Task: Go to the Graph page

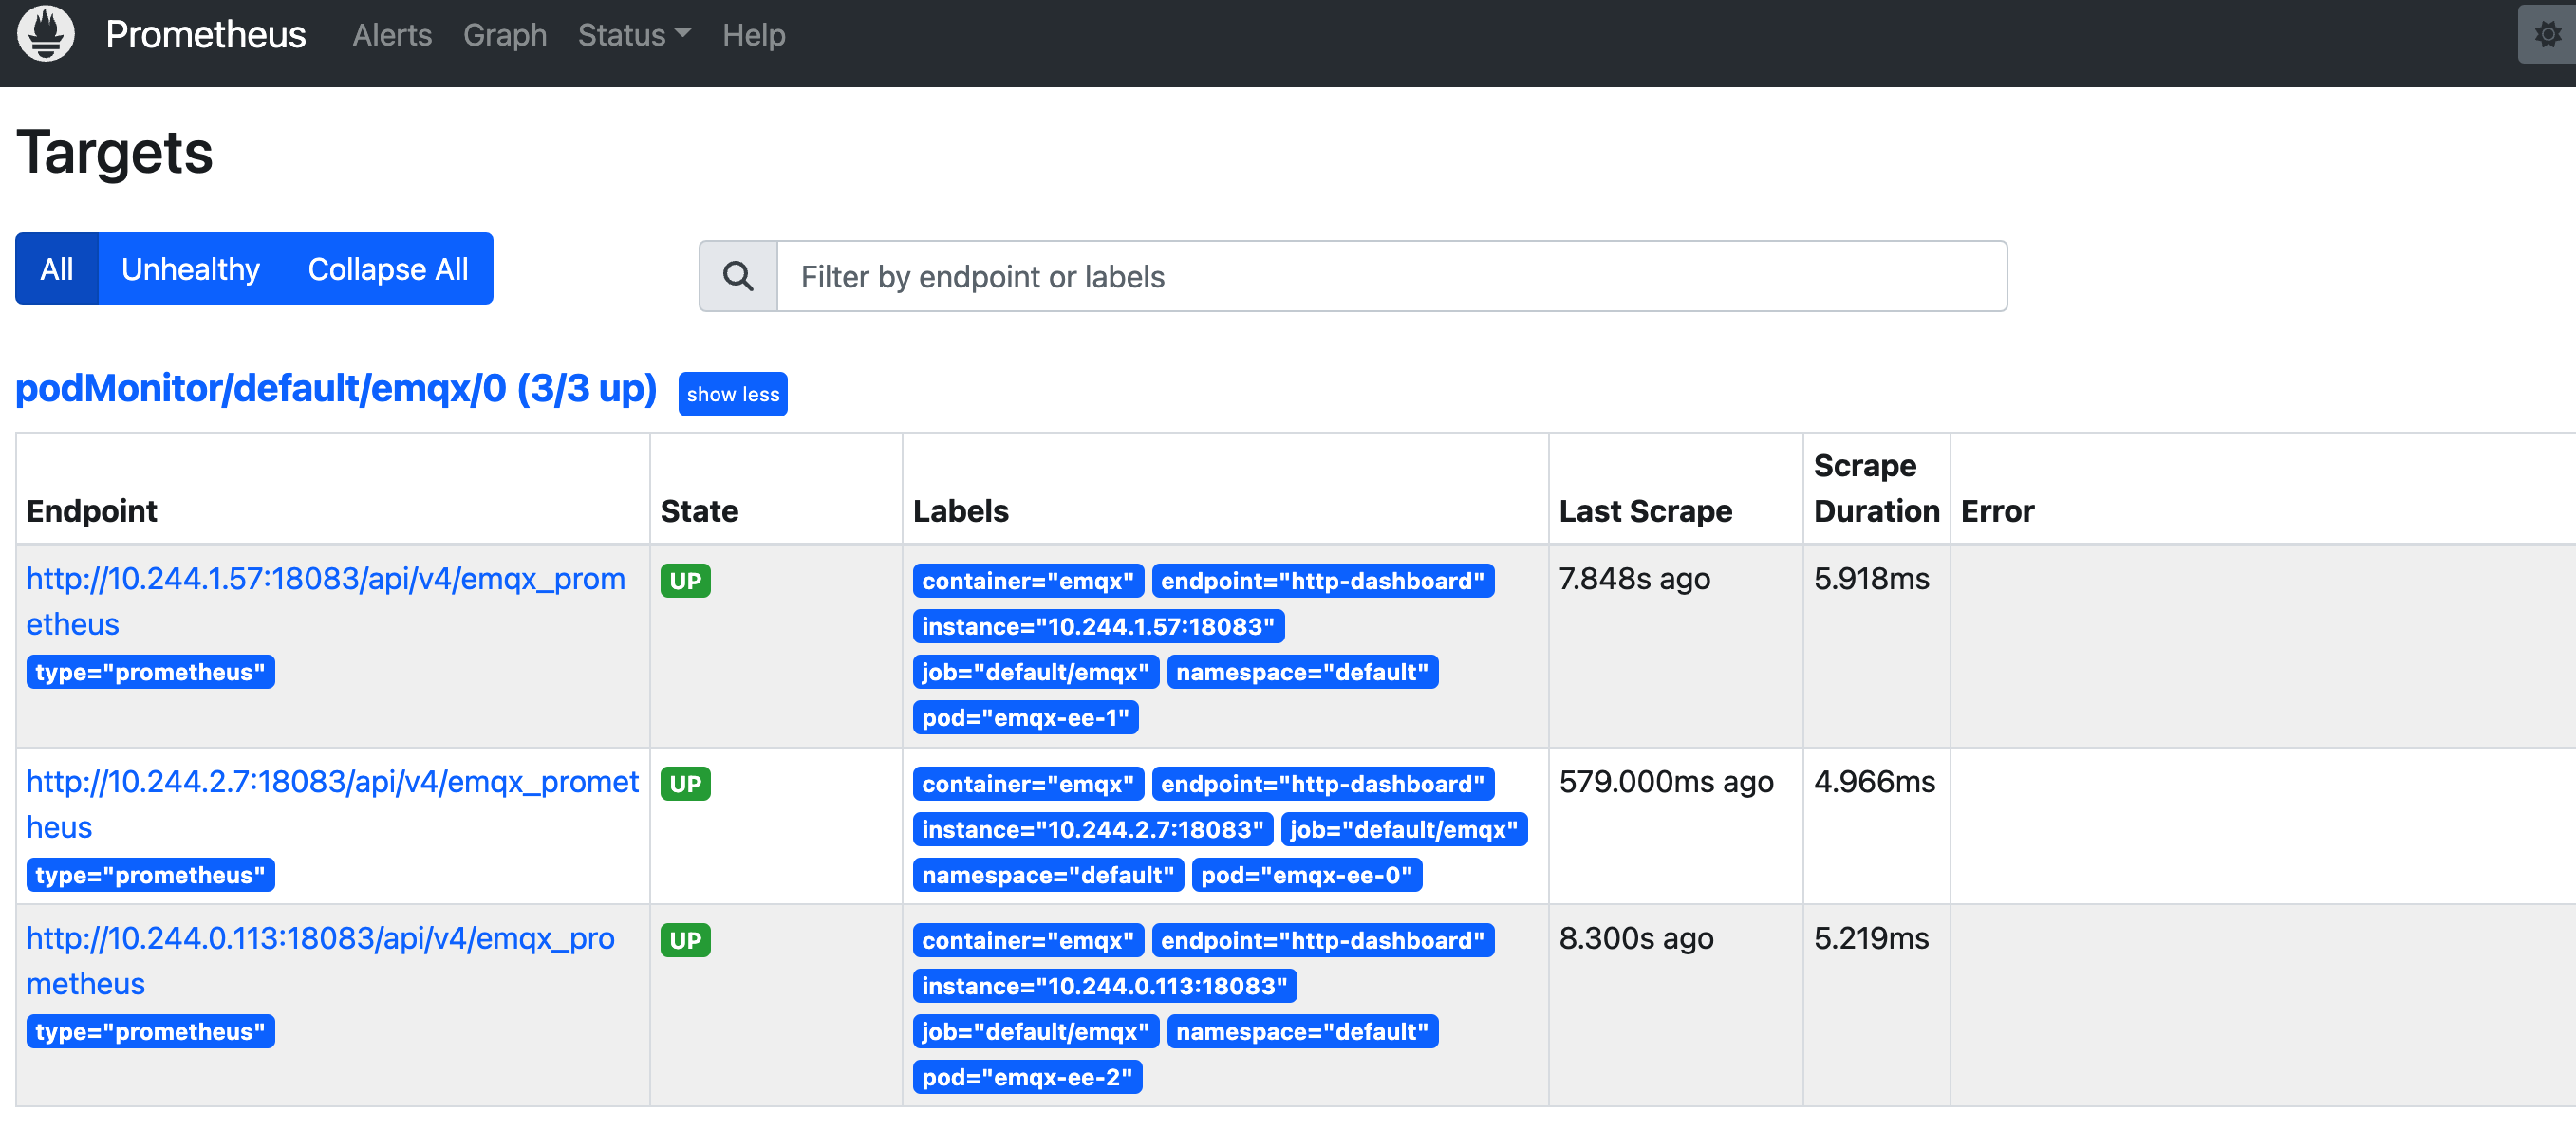Action: [504, 35]
